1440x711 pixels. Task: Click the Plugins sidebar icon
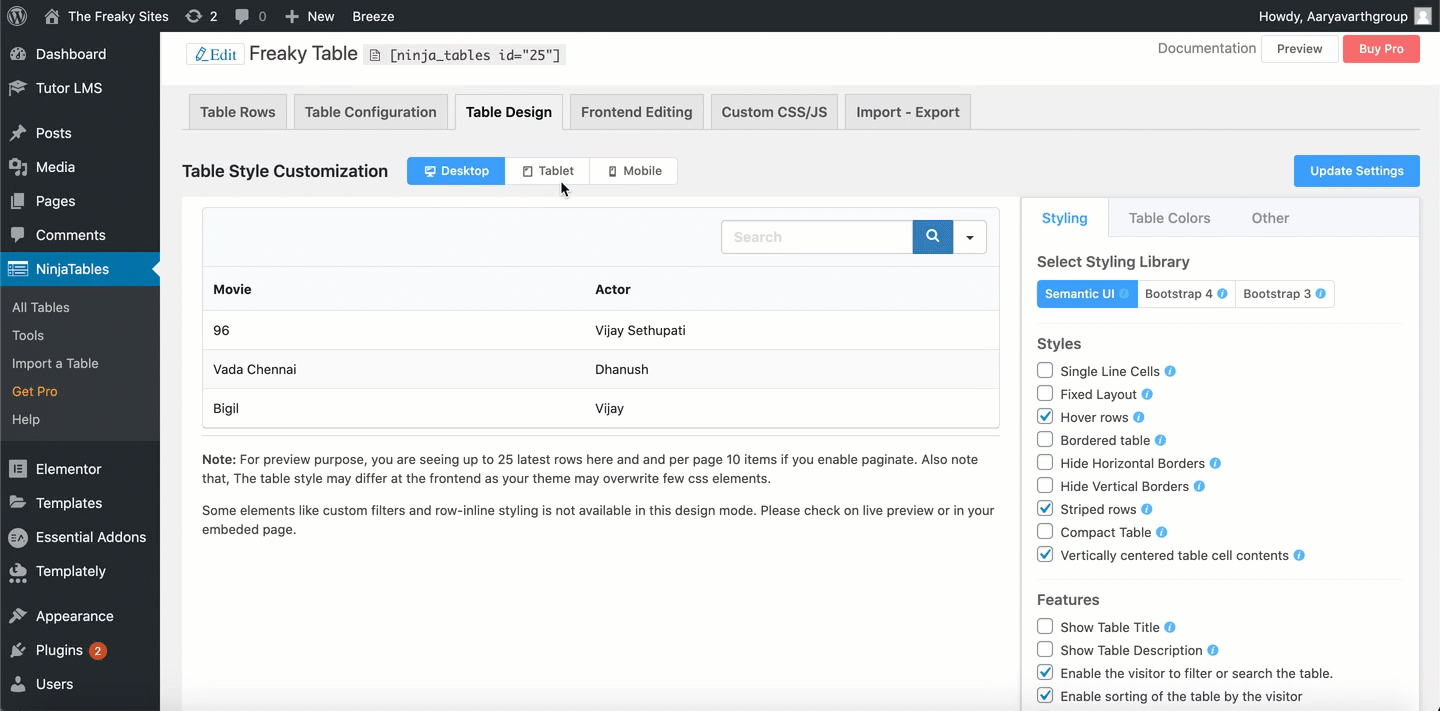point(17,650)
